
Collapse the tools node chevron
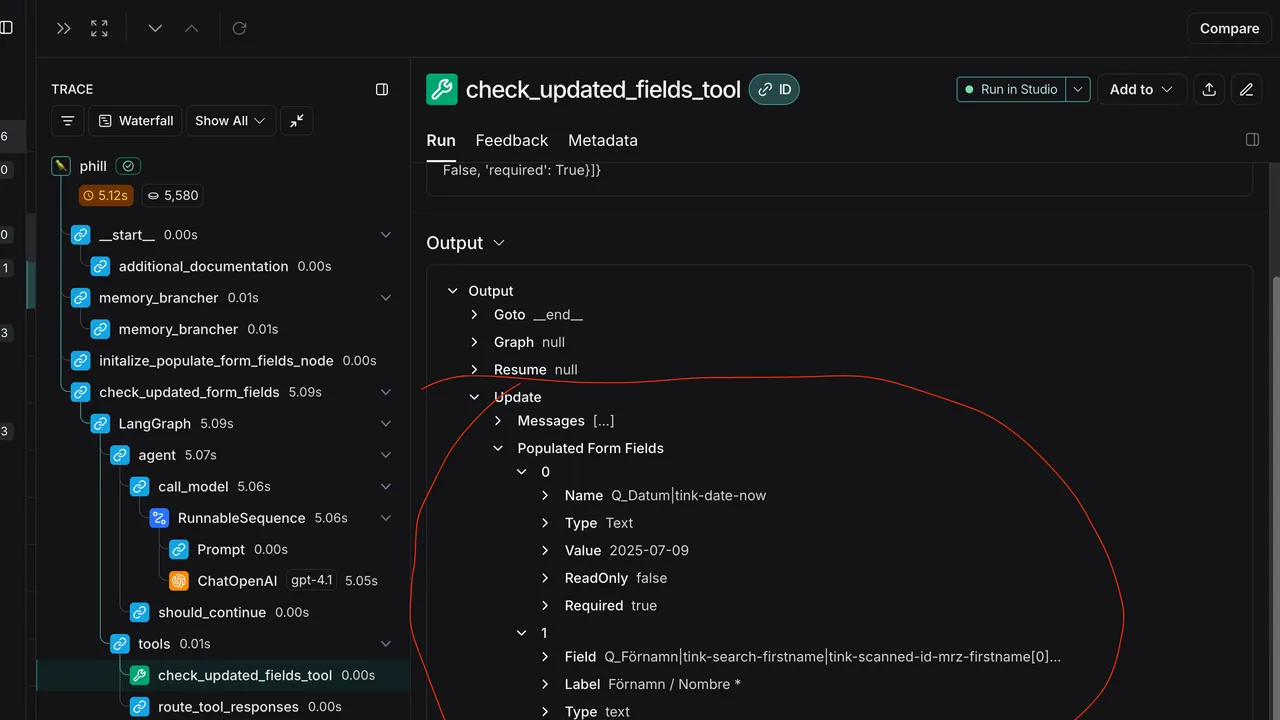click(x=386, y=644)
